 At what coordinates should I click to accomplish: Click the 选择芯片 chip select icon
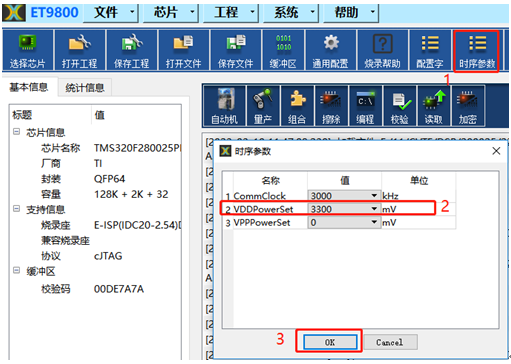coord(28,50)
